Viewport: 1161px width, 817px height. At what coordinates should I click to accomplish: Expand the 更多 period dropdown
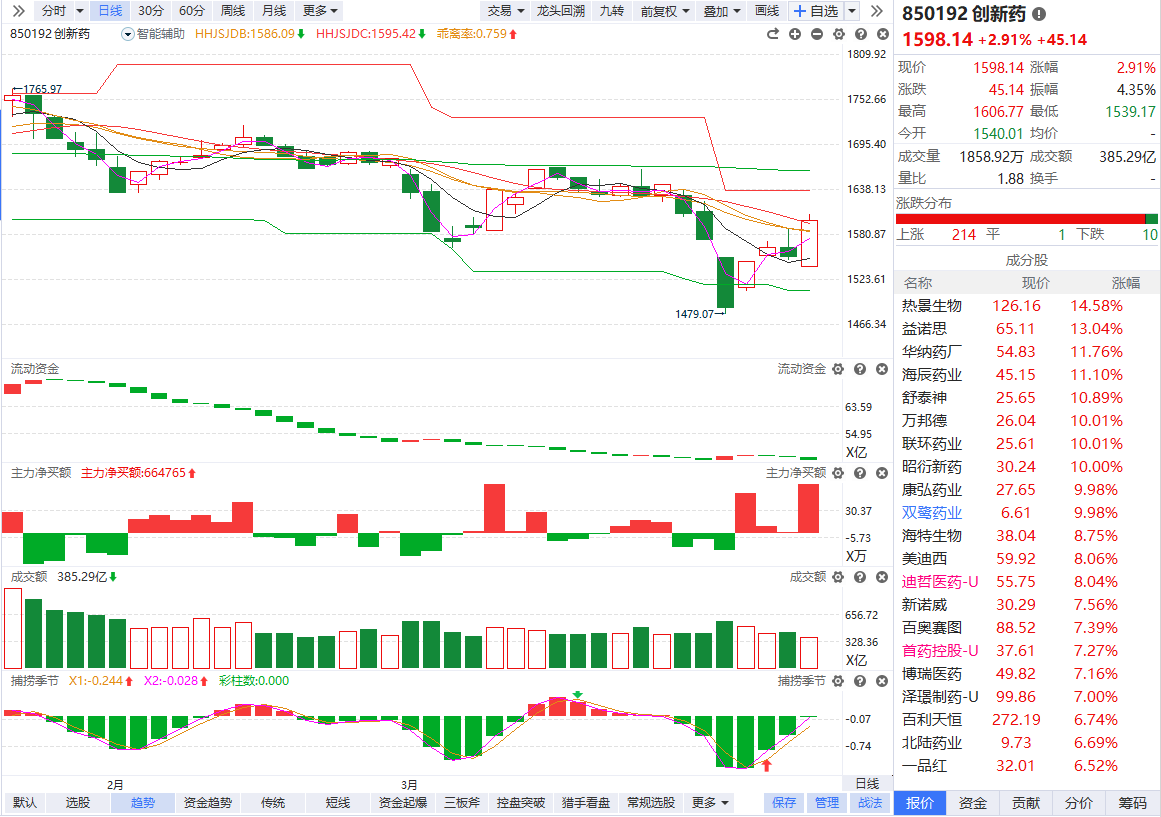pos(320,11)
